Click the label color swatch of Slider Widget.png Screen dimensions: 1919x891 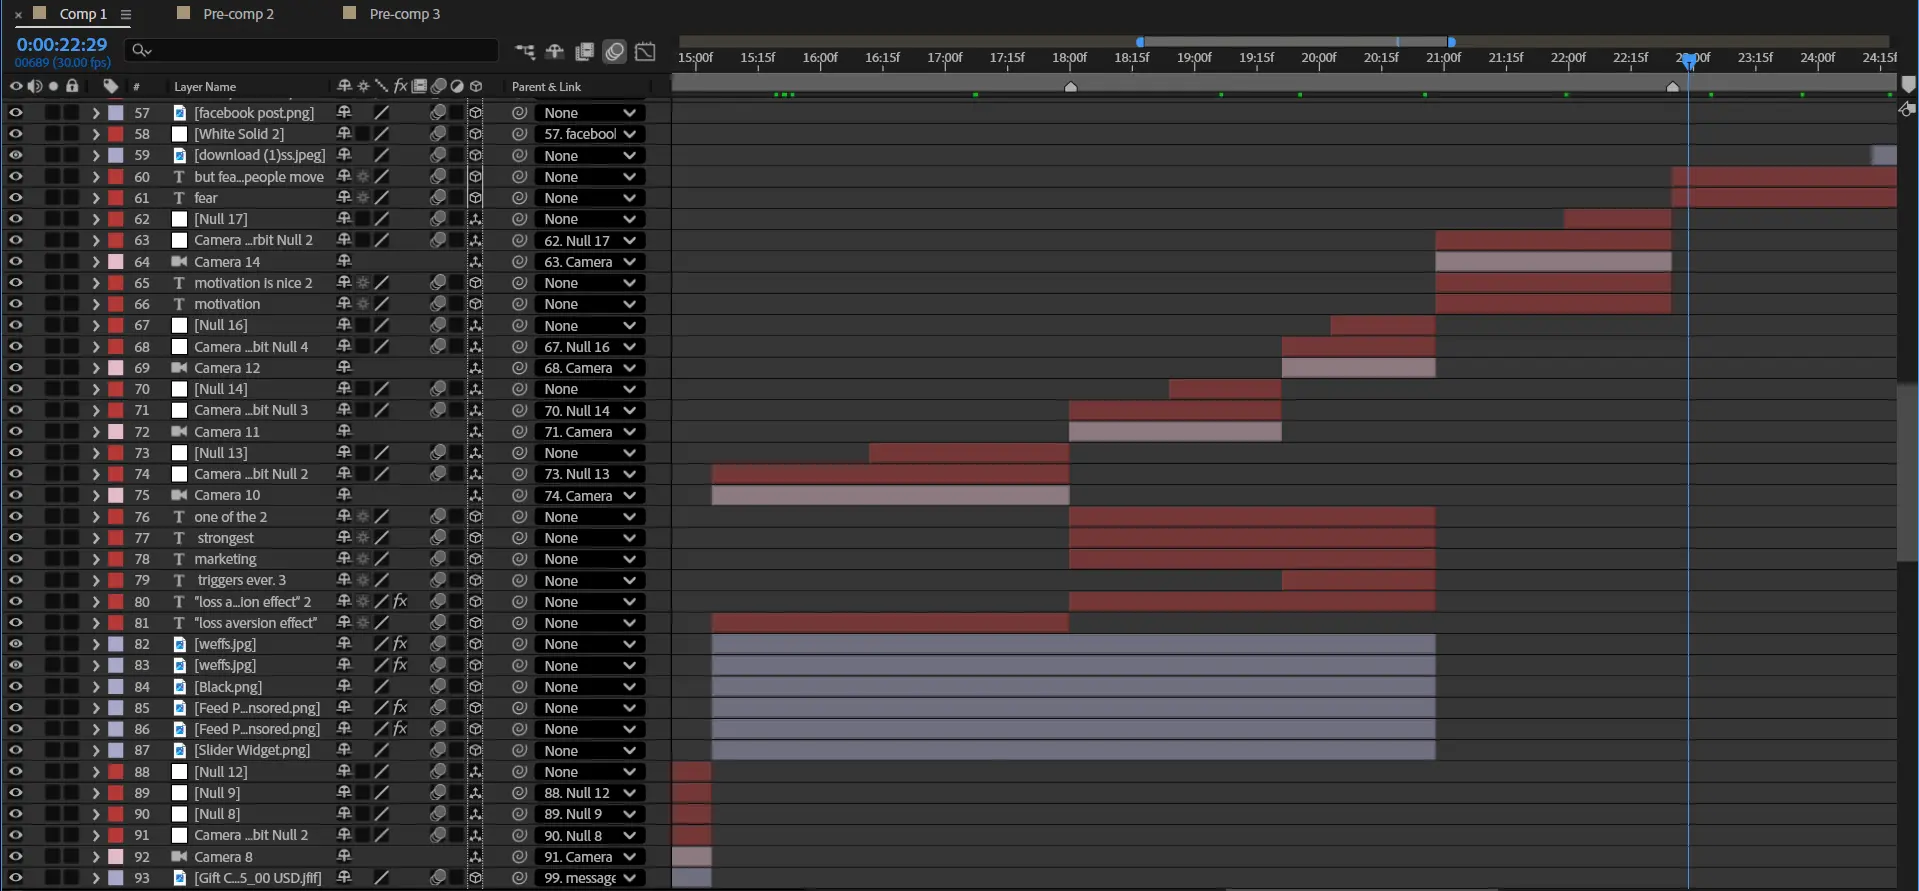(116, 750)
